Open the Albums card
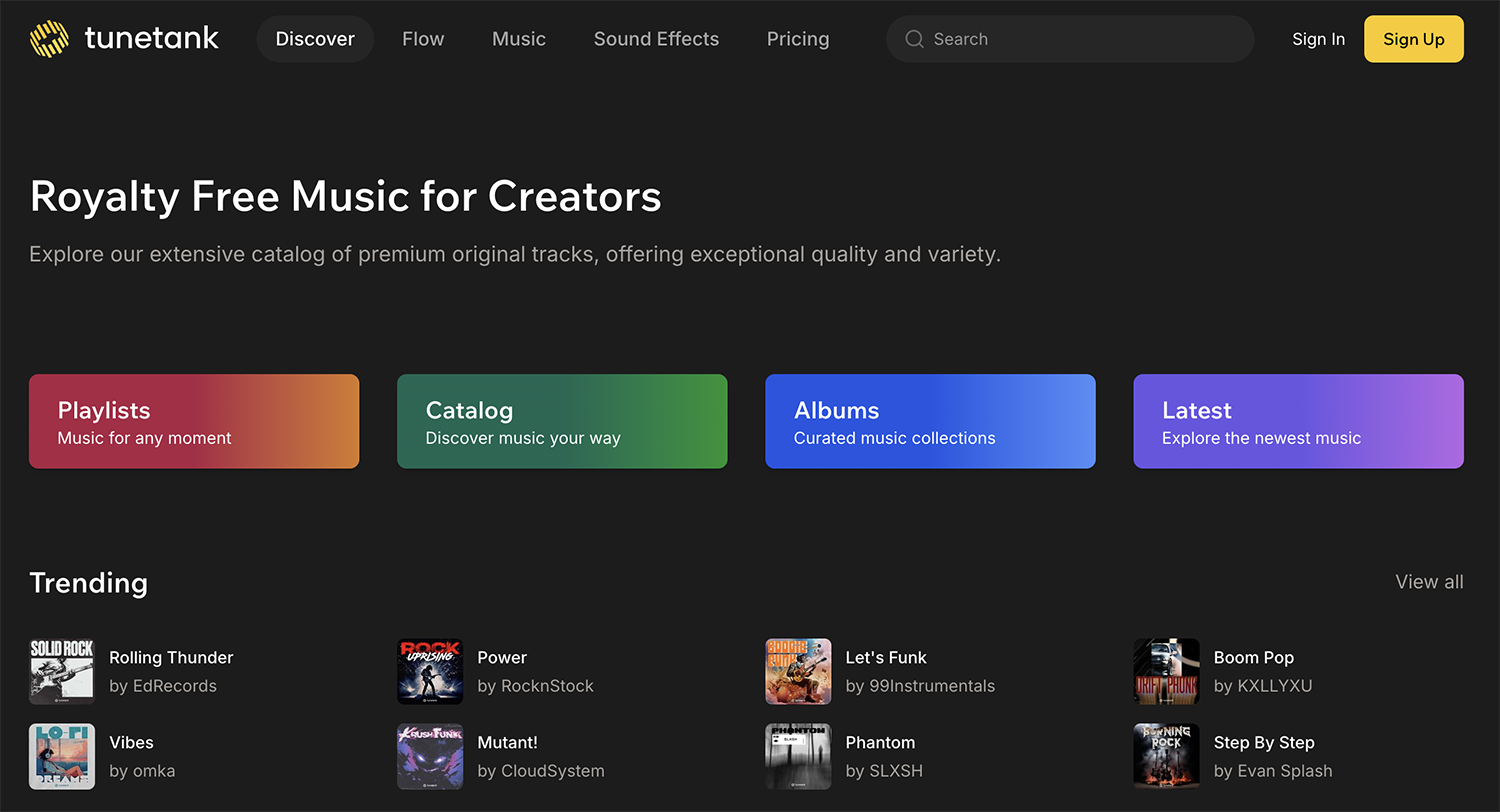Viewport: 1500px width, 812px height. point(930,421)
